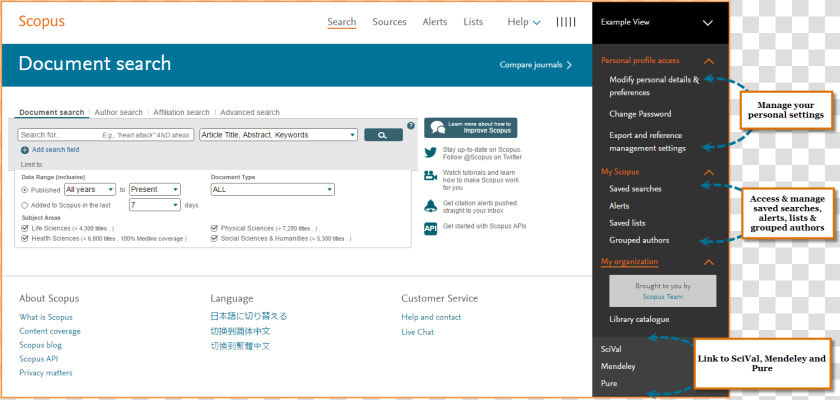Viewport: 840px width, 400px height.
Task: Click the speech bubbles Improve Scopus icon
Action: point(438,127)
